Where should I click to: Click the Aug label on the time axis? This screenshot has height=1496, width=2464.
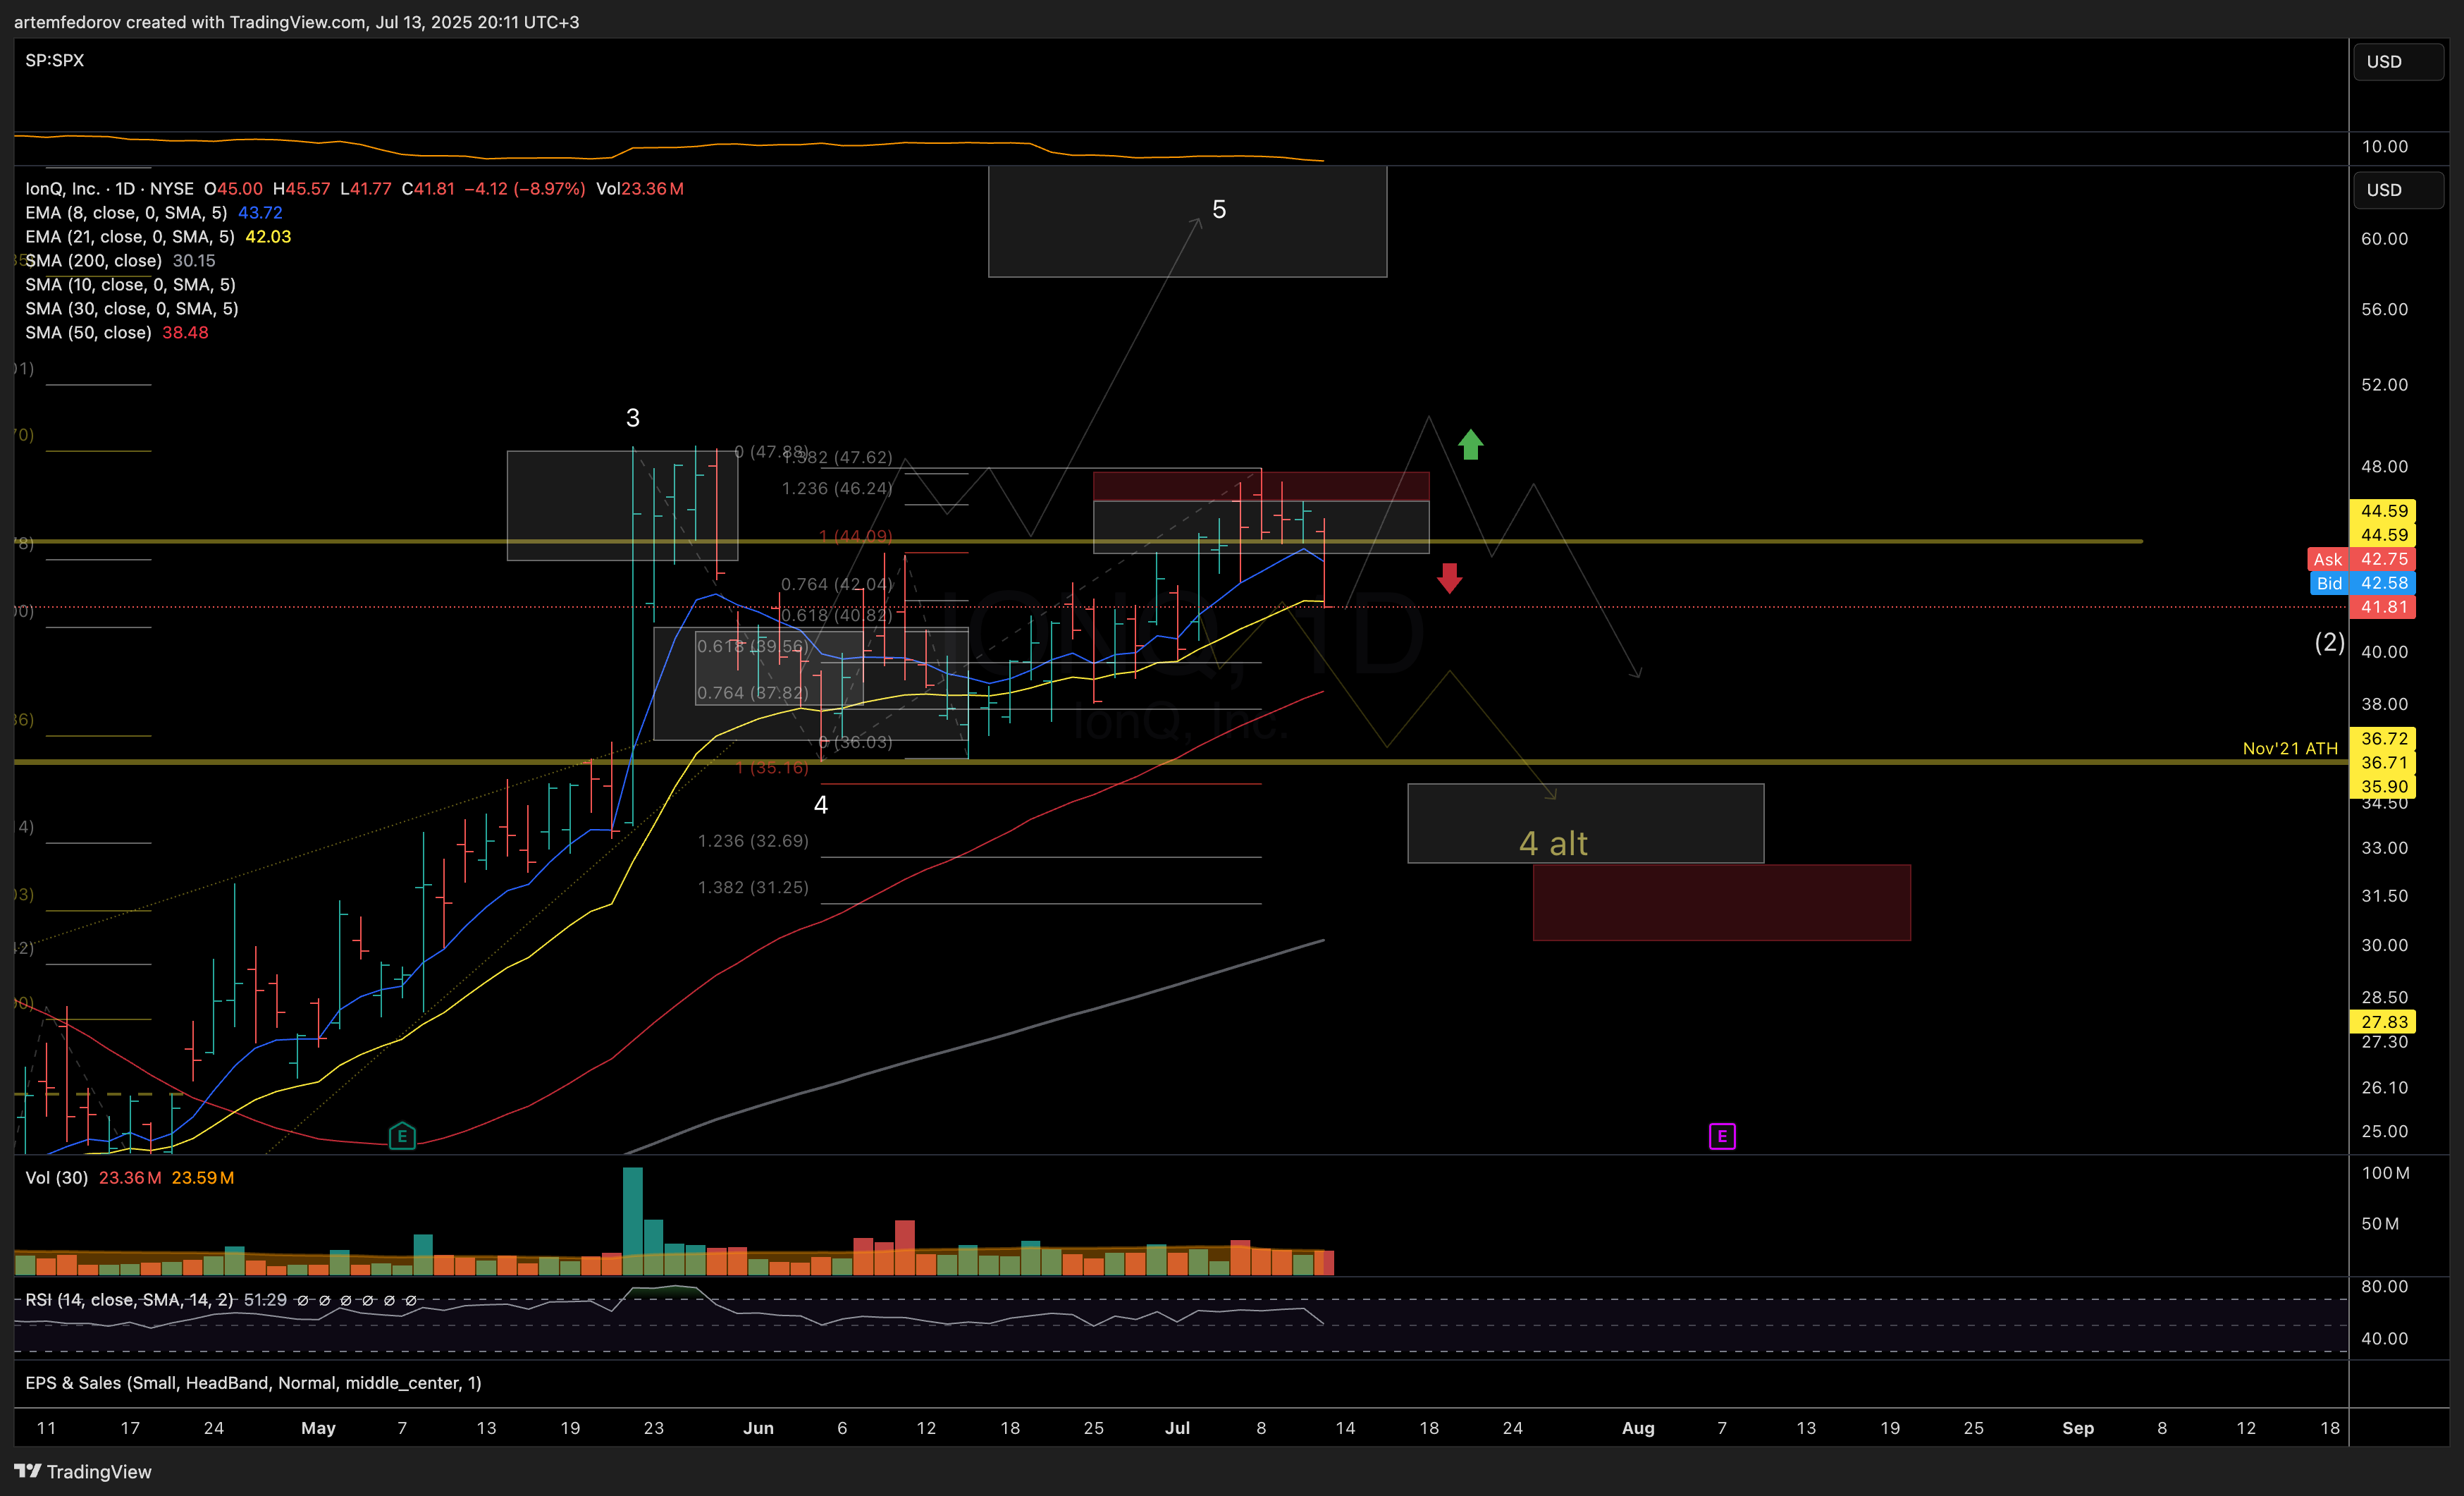[1638, 1428]
